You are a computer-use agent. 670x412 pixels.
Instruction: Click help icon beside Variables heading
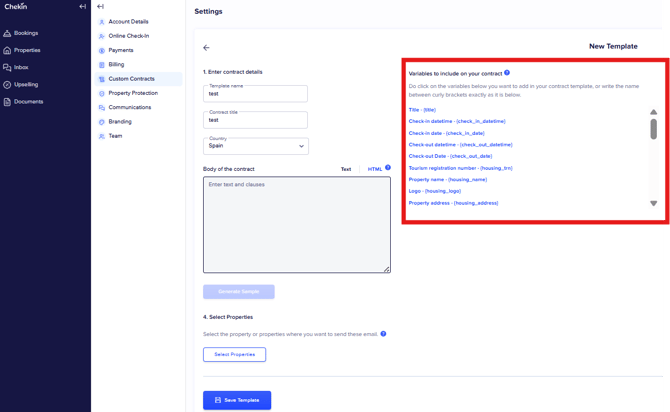coord(507,73)
